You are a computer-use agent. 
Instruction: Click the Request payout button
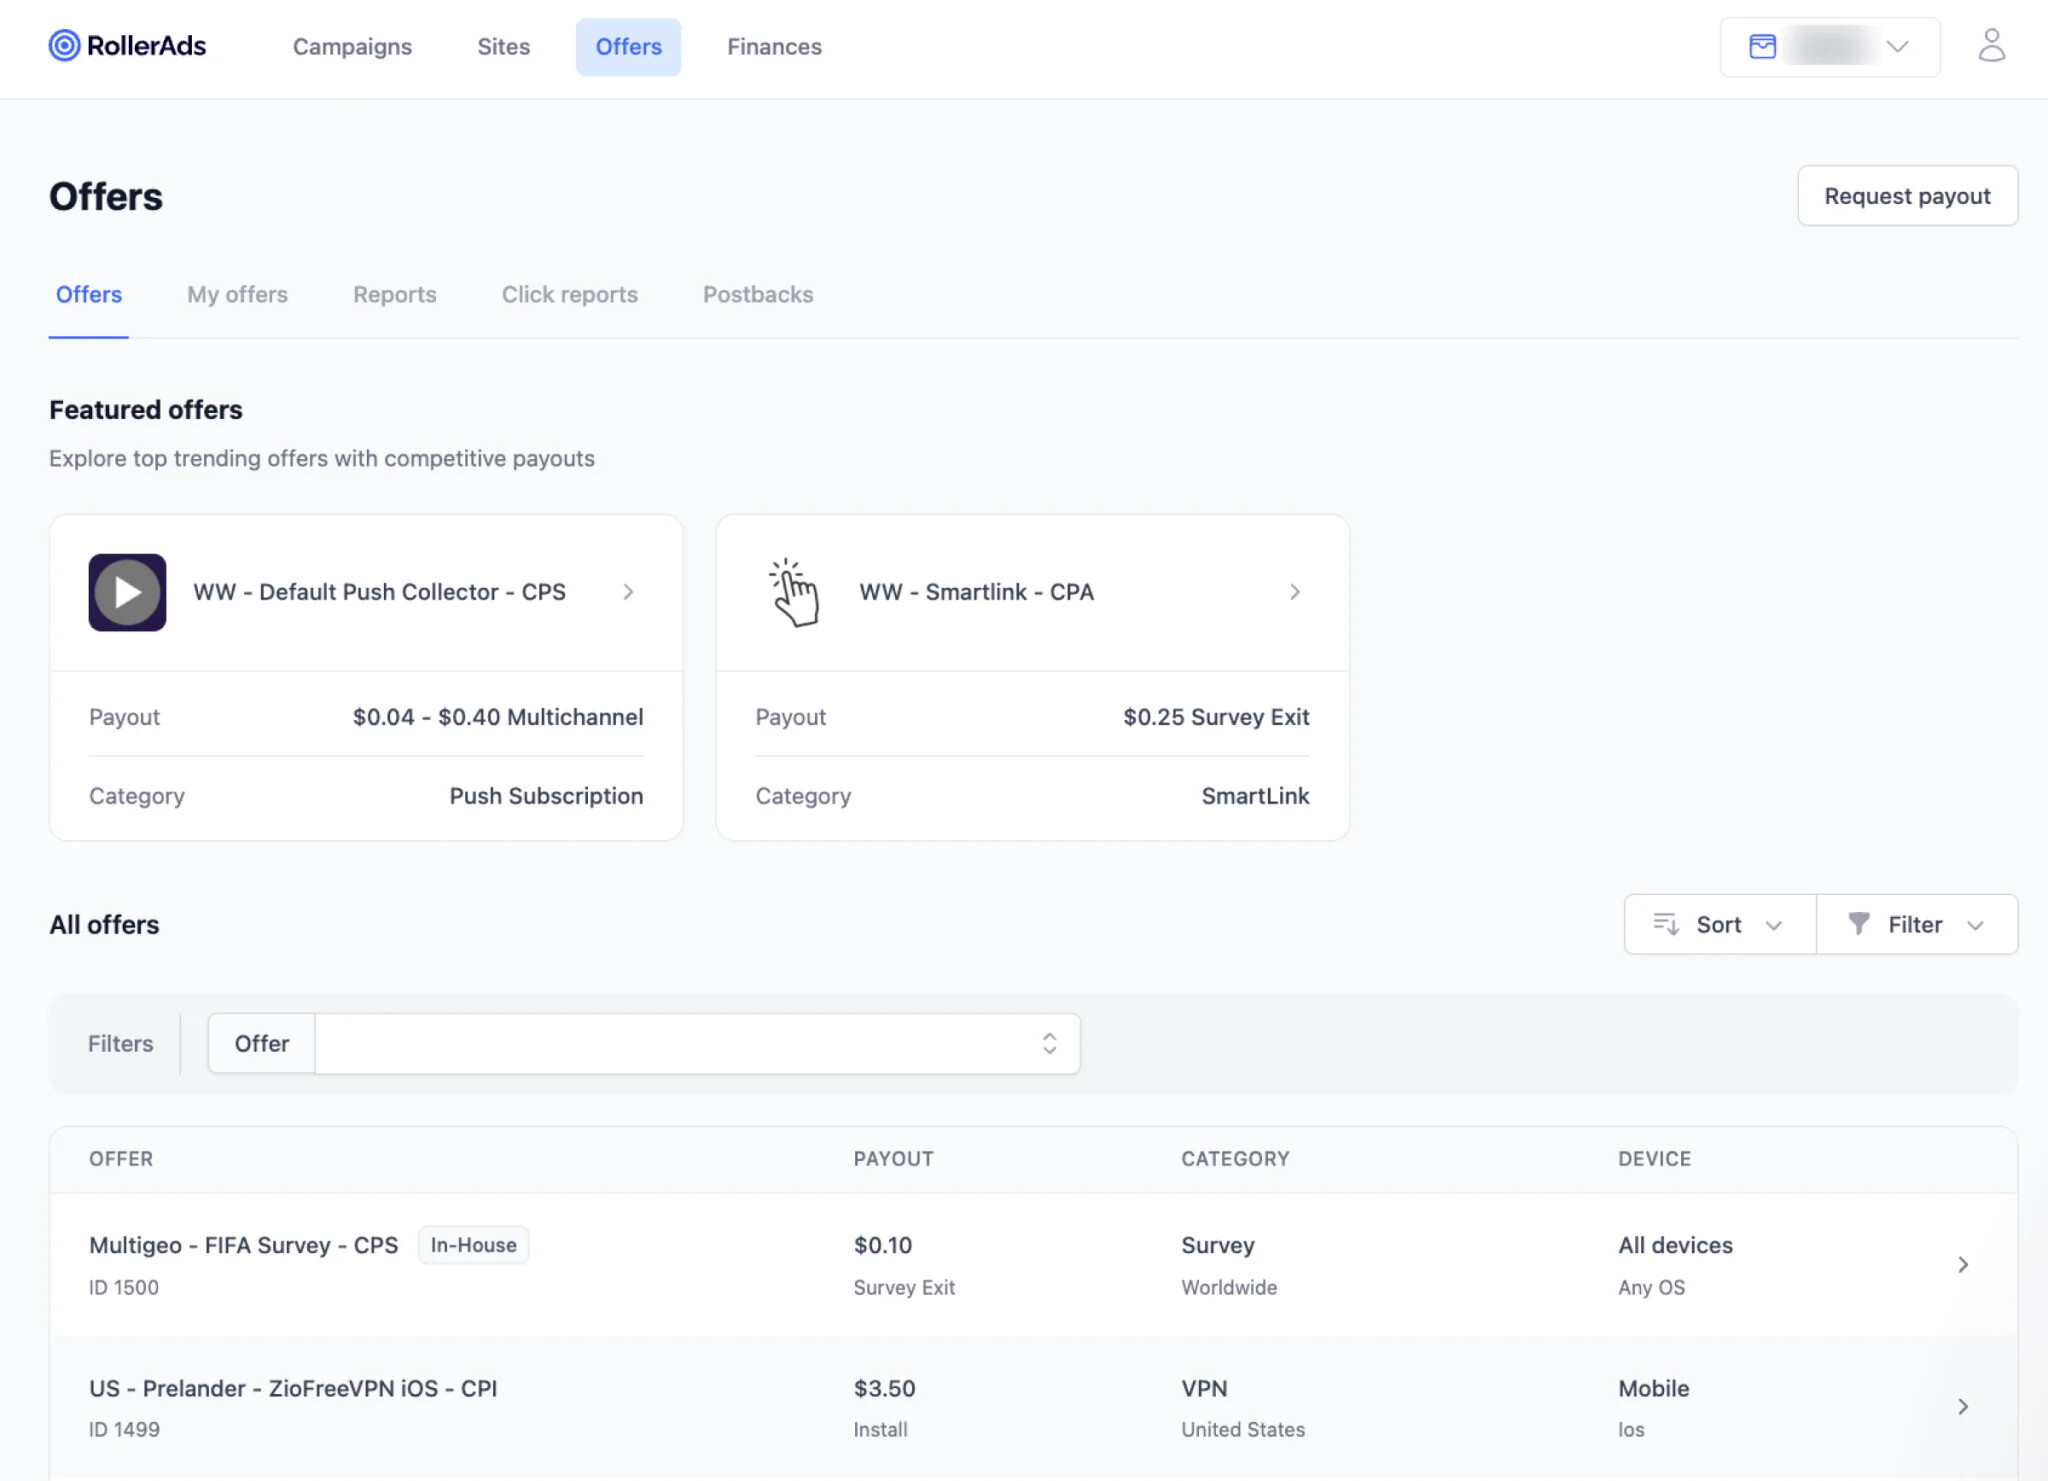pos(1907,196)
